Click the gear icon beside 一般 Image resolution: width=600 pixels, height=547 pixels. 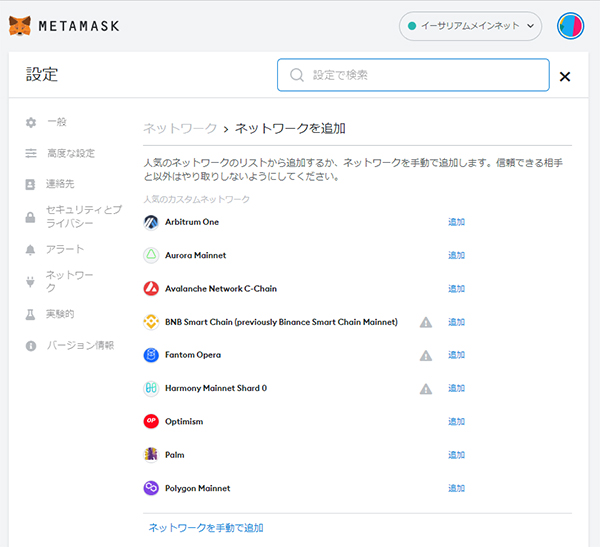pos(31,122)
